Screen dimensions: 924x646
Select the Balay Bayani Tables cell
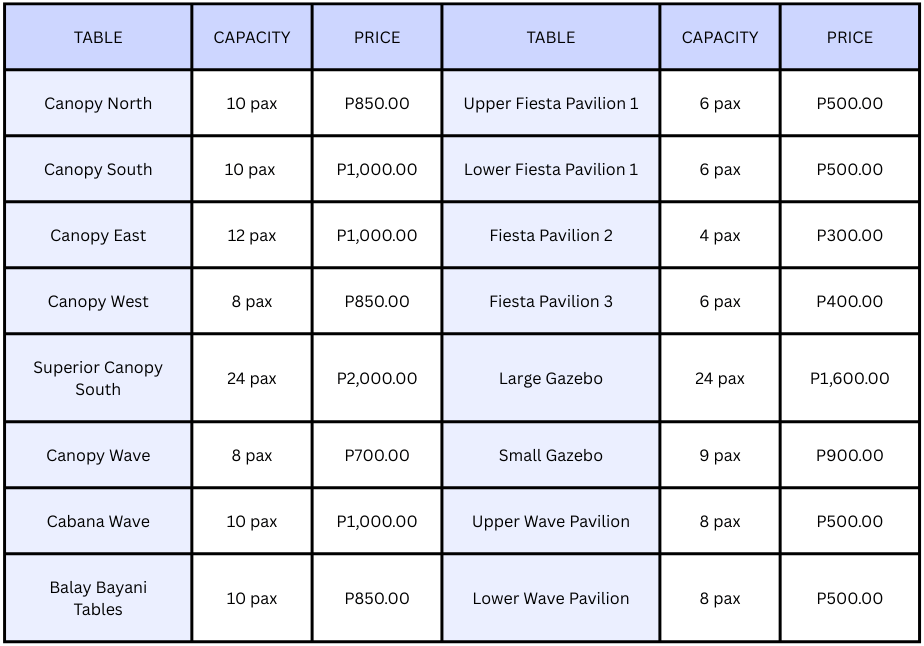(98, 598)
